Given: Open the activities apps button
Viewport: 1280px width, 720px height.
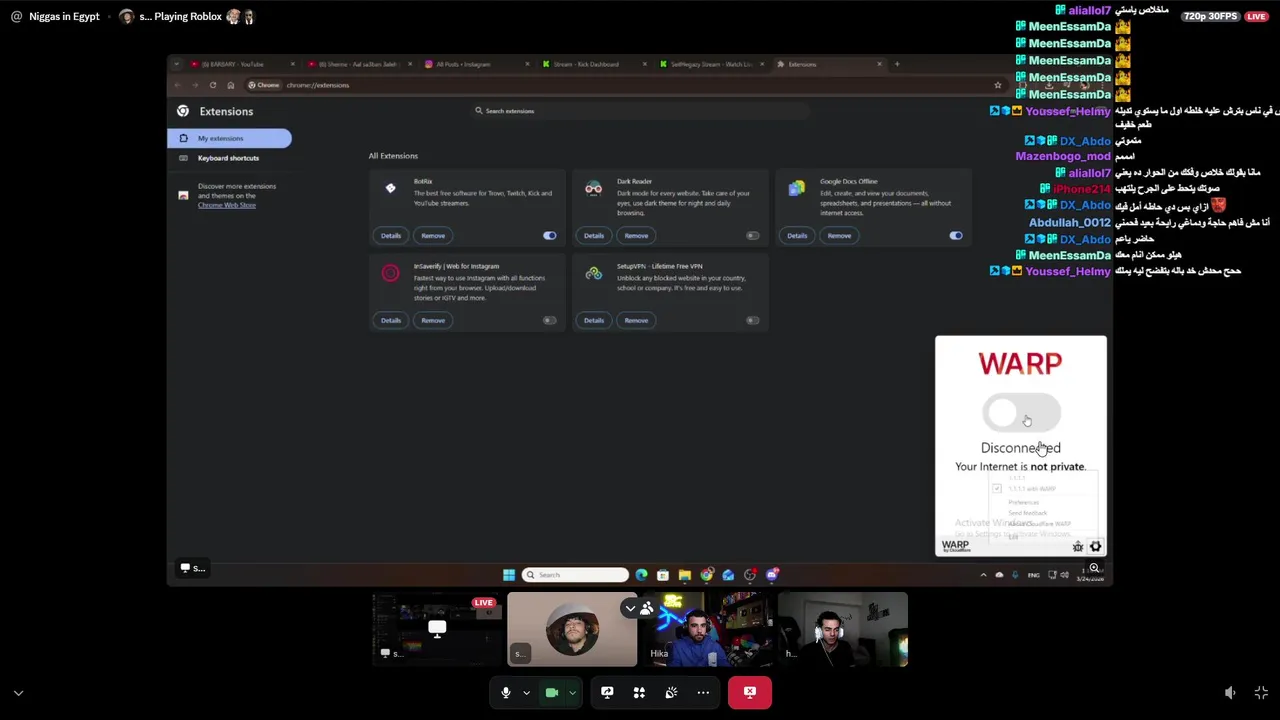Looking at the screenshot, I should pyautogui.click(x=639, y=692).
